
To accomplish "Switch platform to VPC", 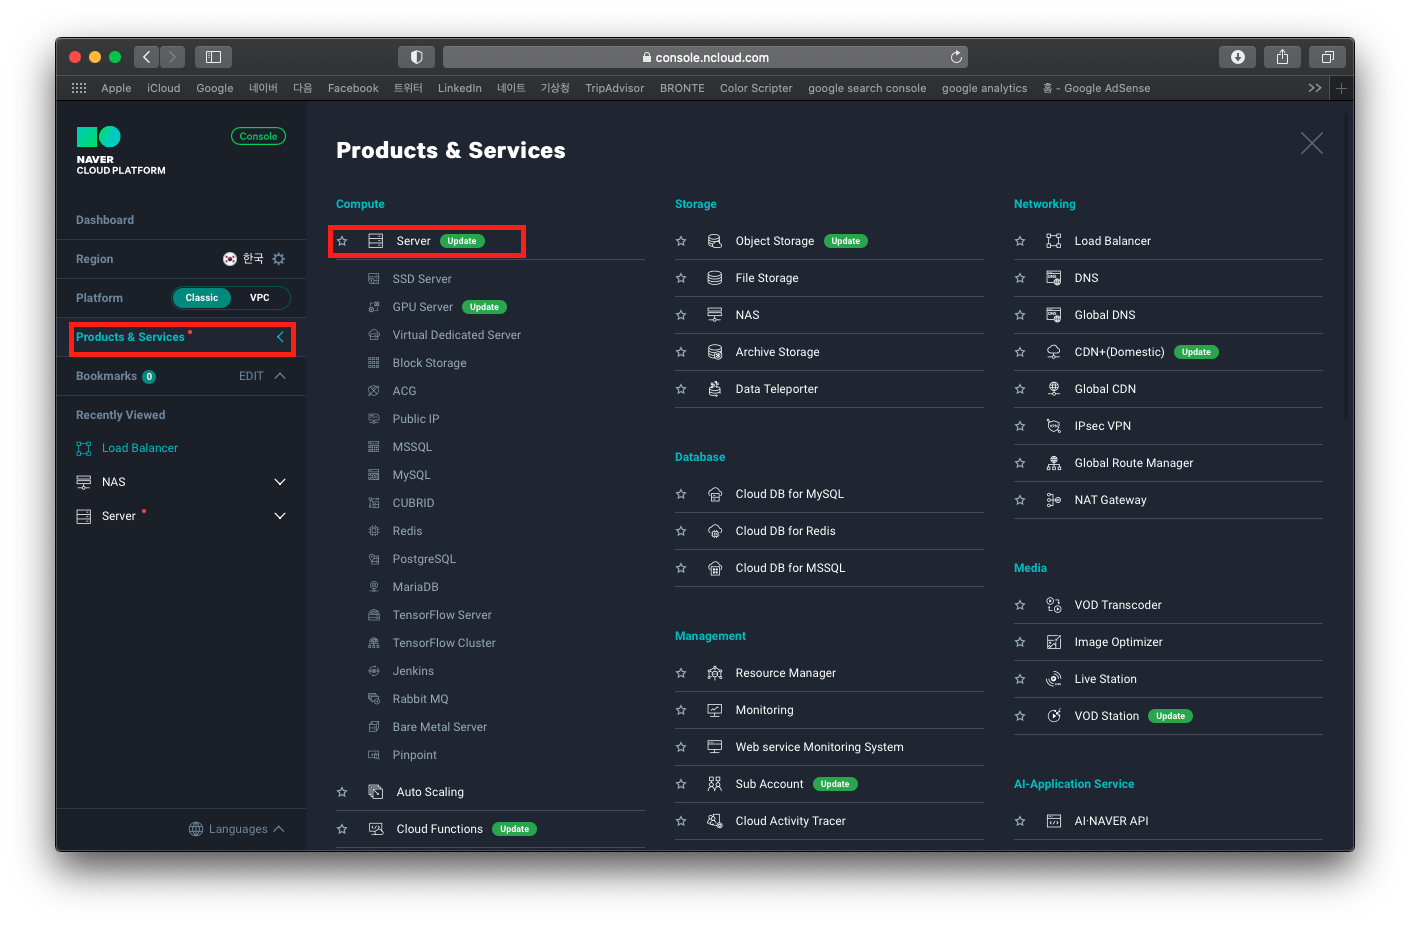I will [260, 298].
